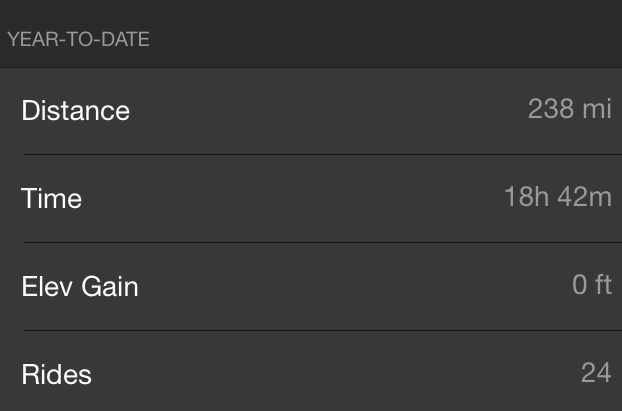The image size is (622, 411).
Task: Select the Distance row label
Action: pyautogui.click(x=75, y=110)
